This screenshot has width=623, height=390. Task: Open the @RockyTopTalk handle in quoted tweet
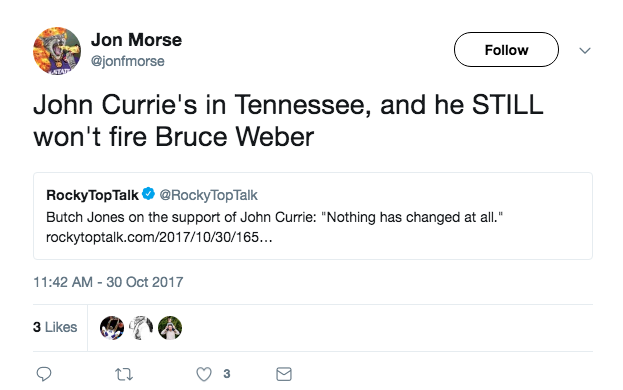click(209, 195)
